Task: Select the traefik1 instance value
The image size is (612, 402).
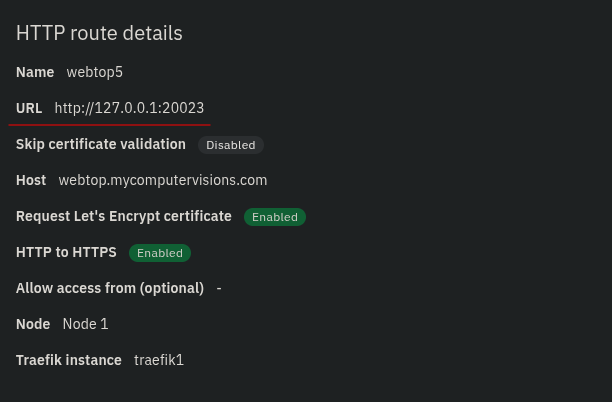Action: [159, 360]
